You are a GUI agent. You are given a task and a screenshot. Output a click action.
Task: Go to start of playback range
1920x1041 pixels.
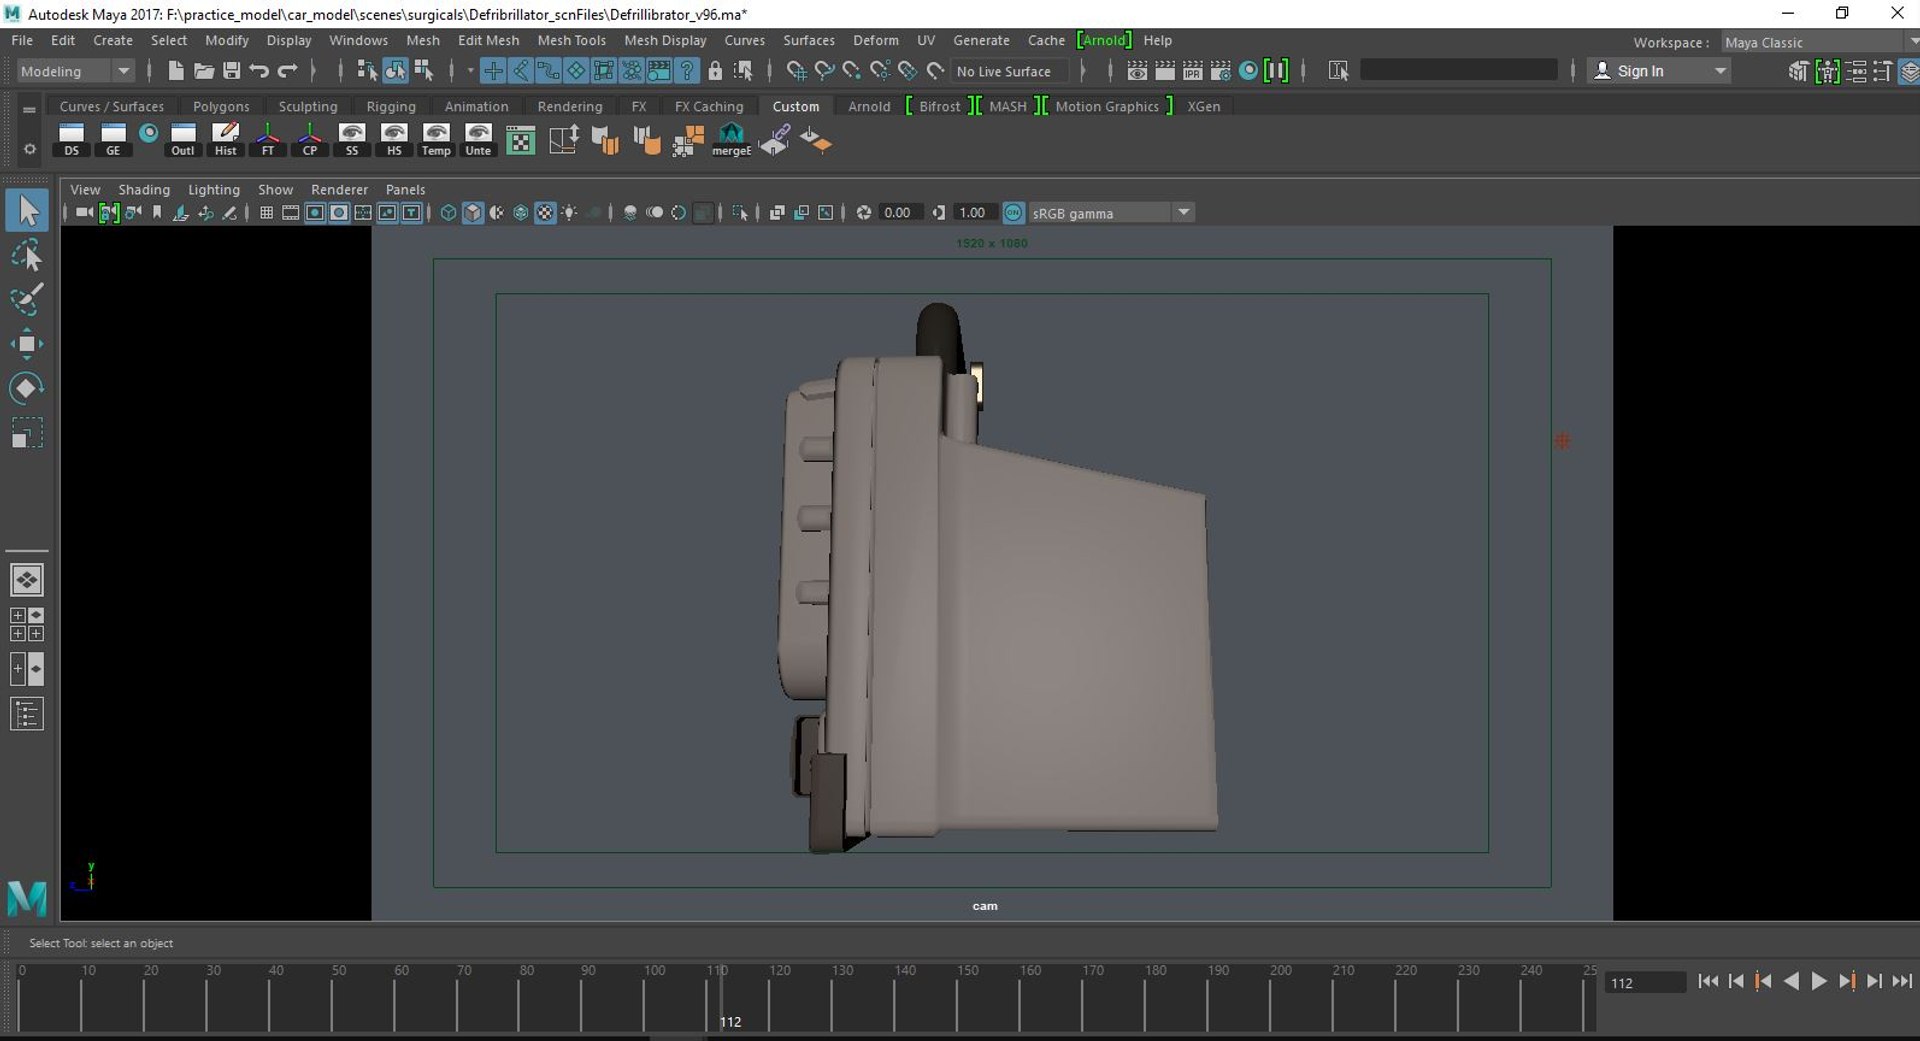1708,982
